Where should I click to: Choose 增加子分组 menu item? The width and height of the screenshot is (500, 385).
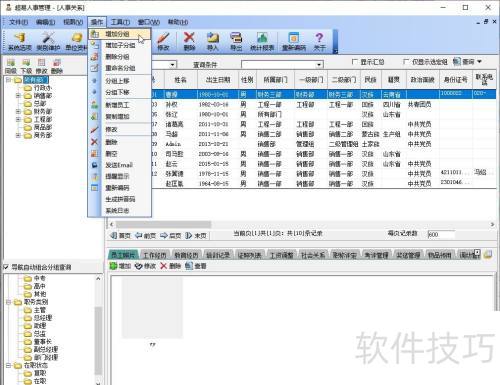(120, 45)
